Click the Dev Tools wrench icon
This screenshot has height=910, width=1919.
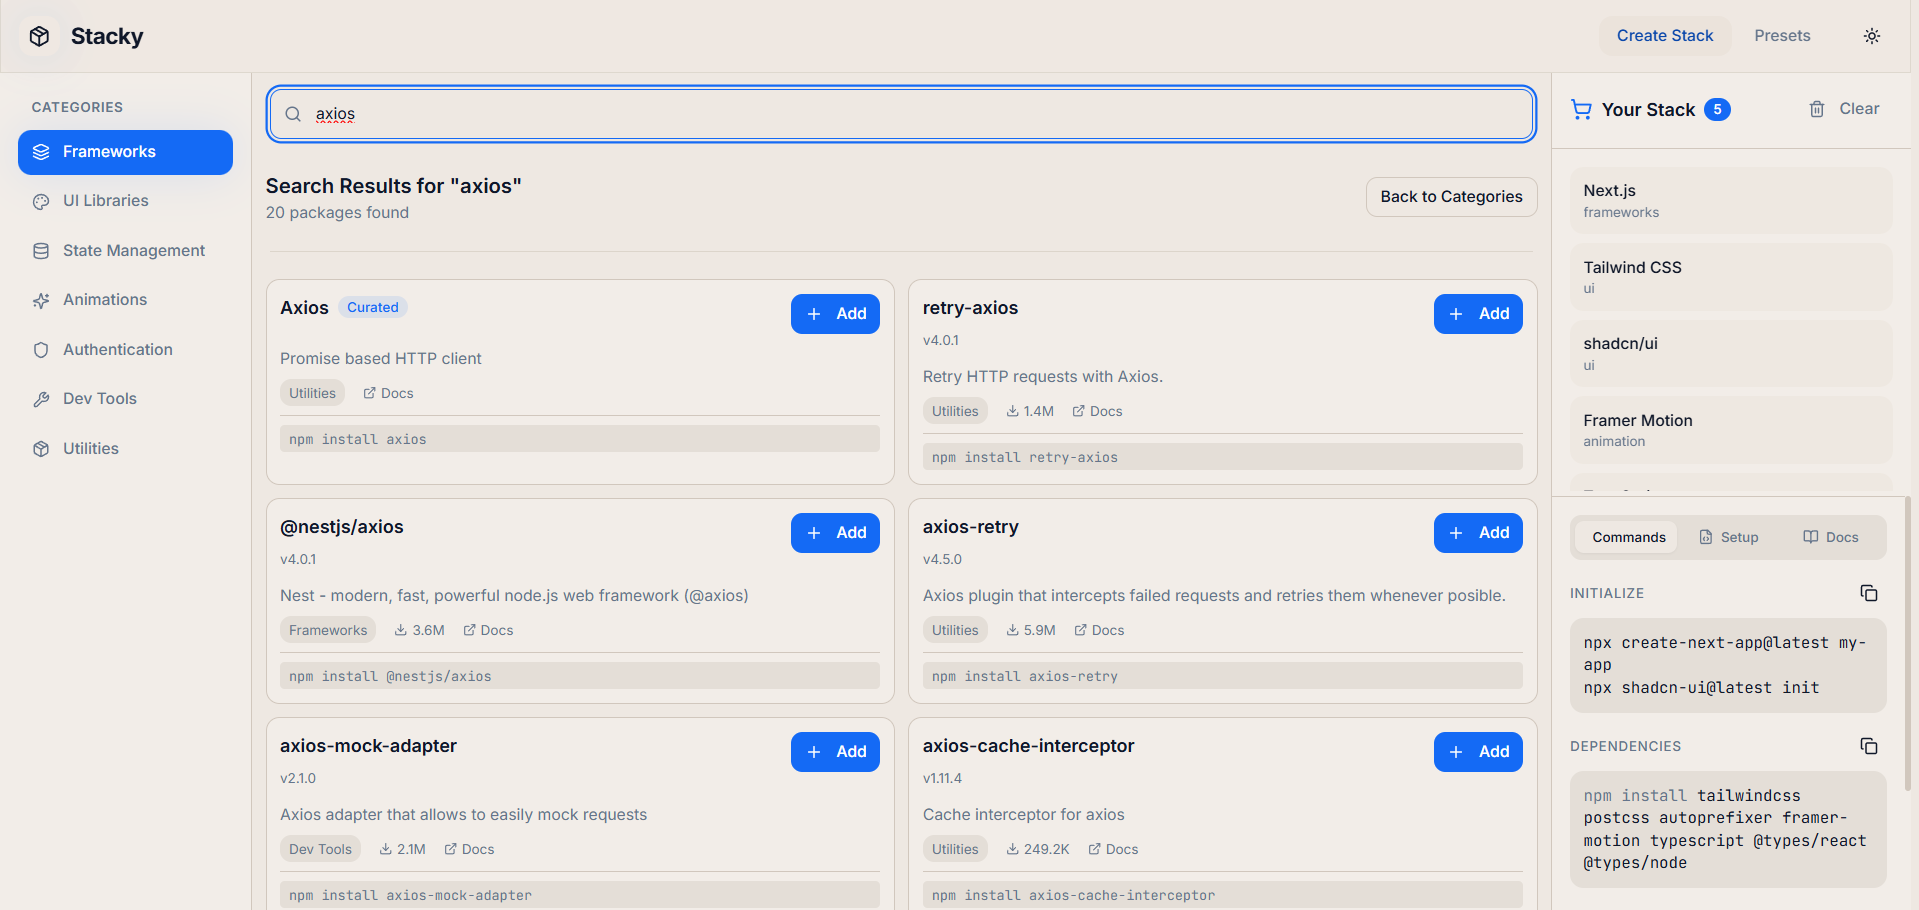(x=41, y=399)
